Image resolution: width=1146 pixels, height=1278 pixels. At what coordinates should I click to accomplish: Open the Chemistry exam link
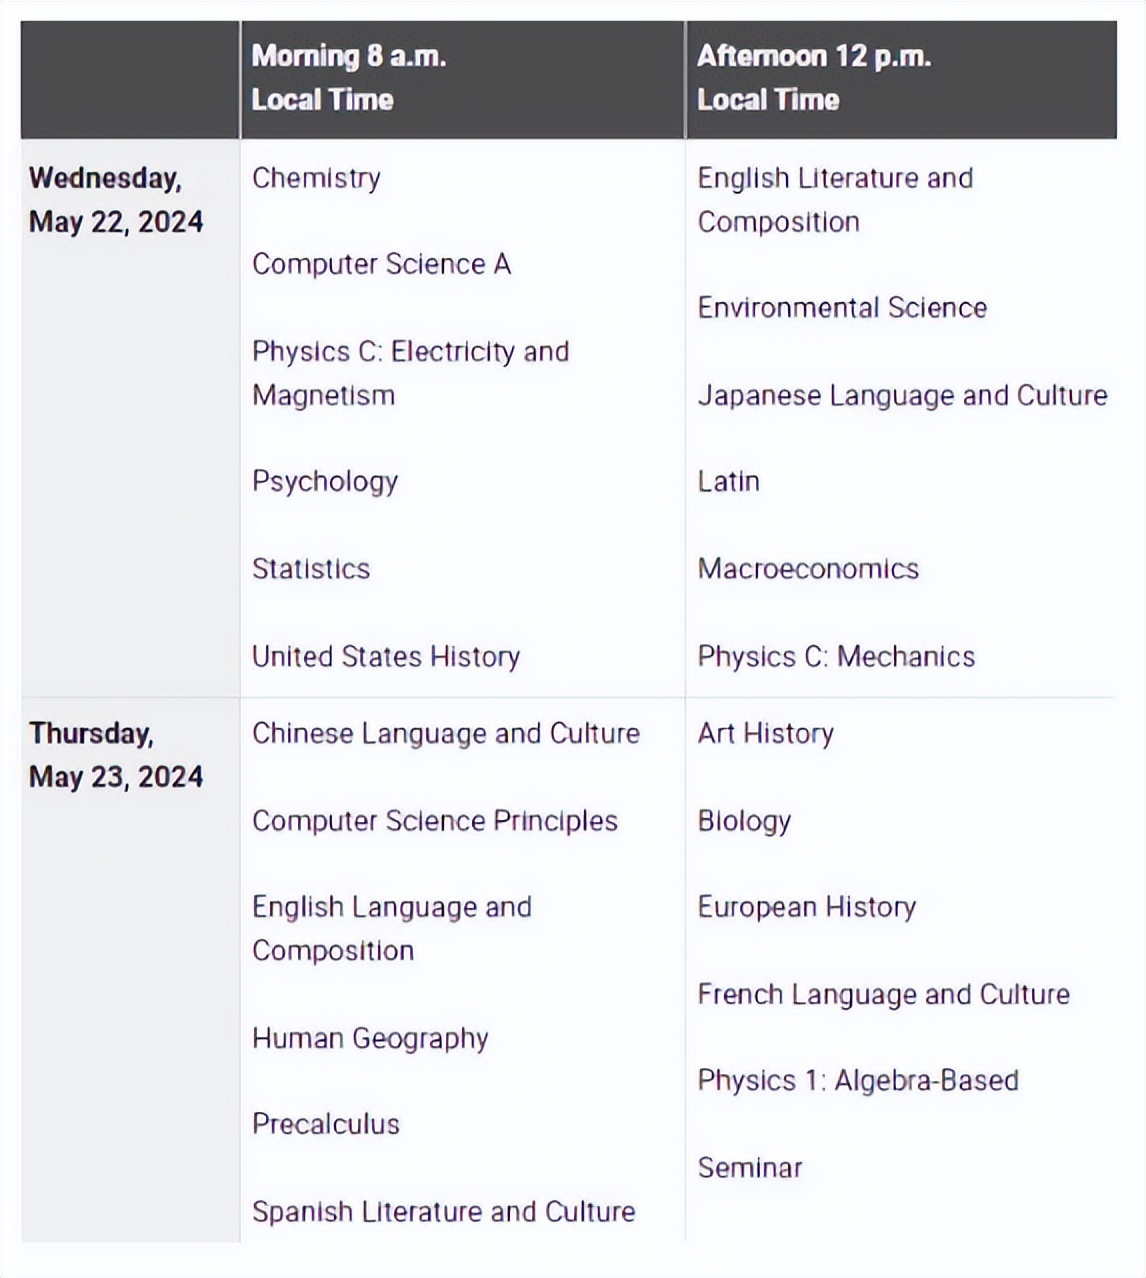pos(316,178)
